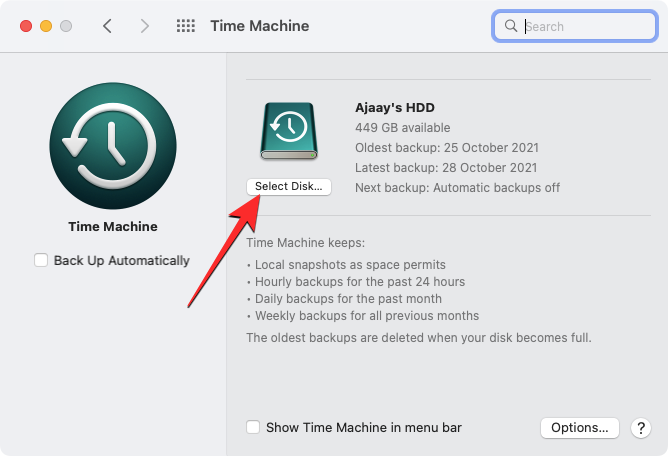The image size is (668, 456).
Task: Click the red close window button
Action: pos(26,26)
